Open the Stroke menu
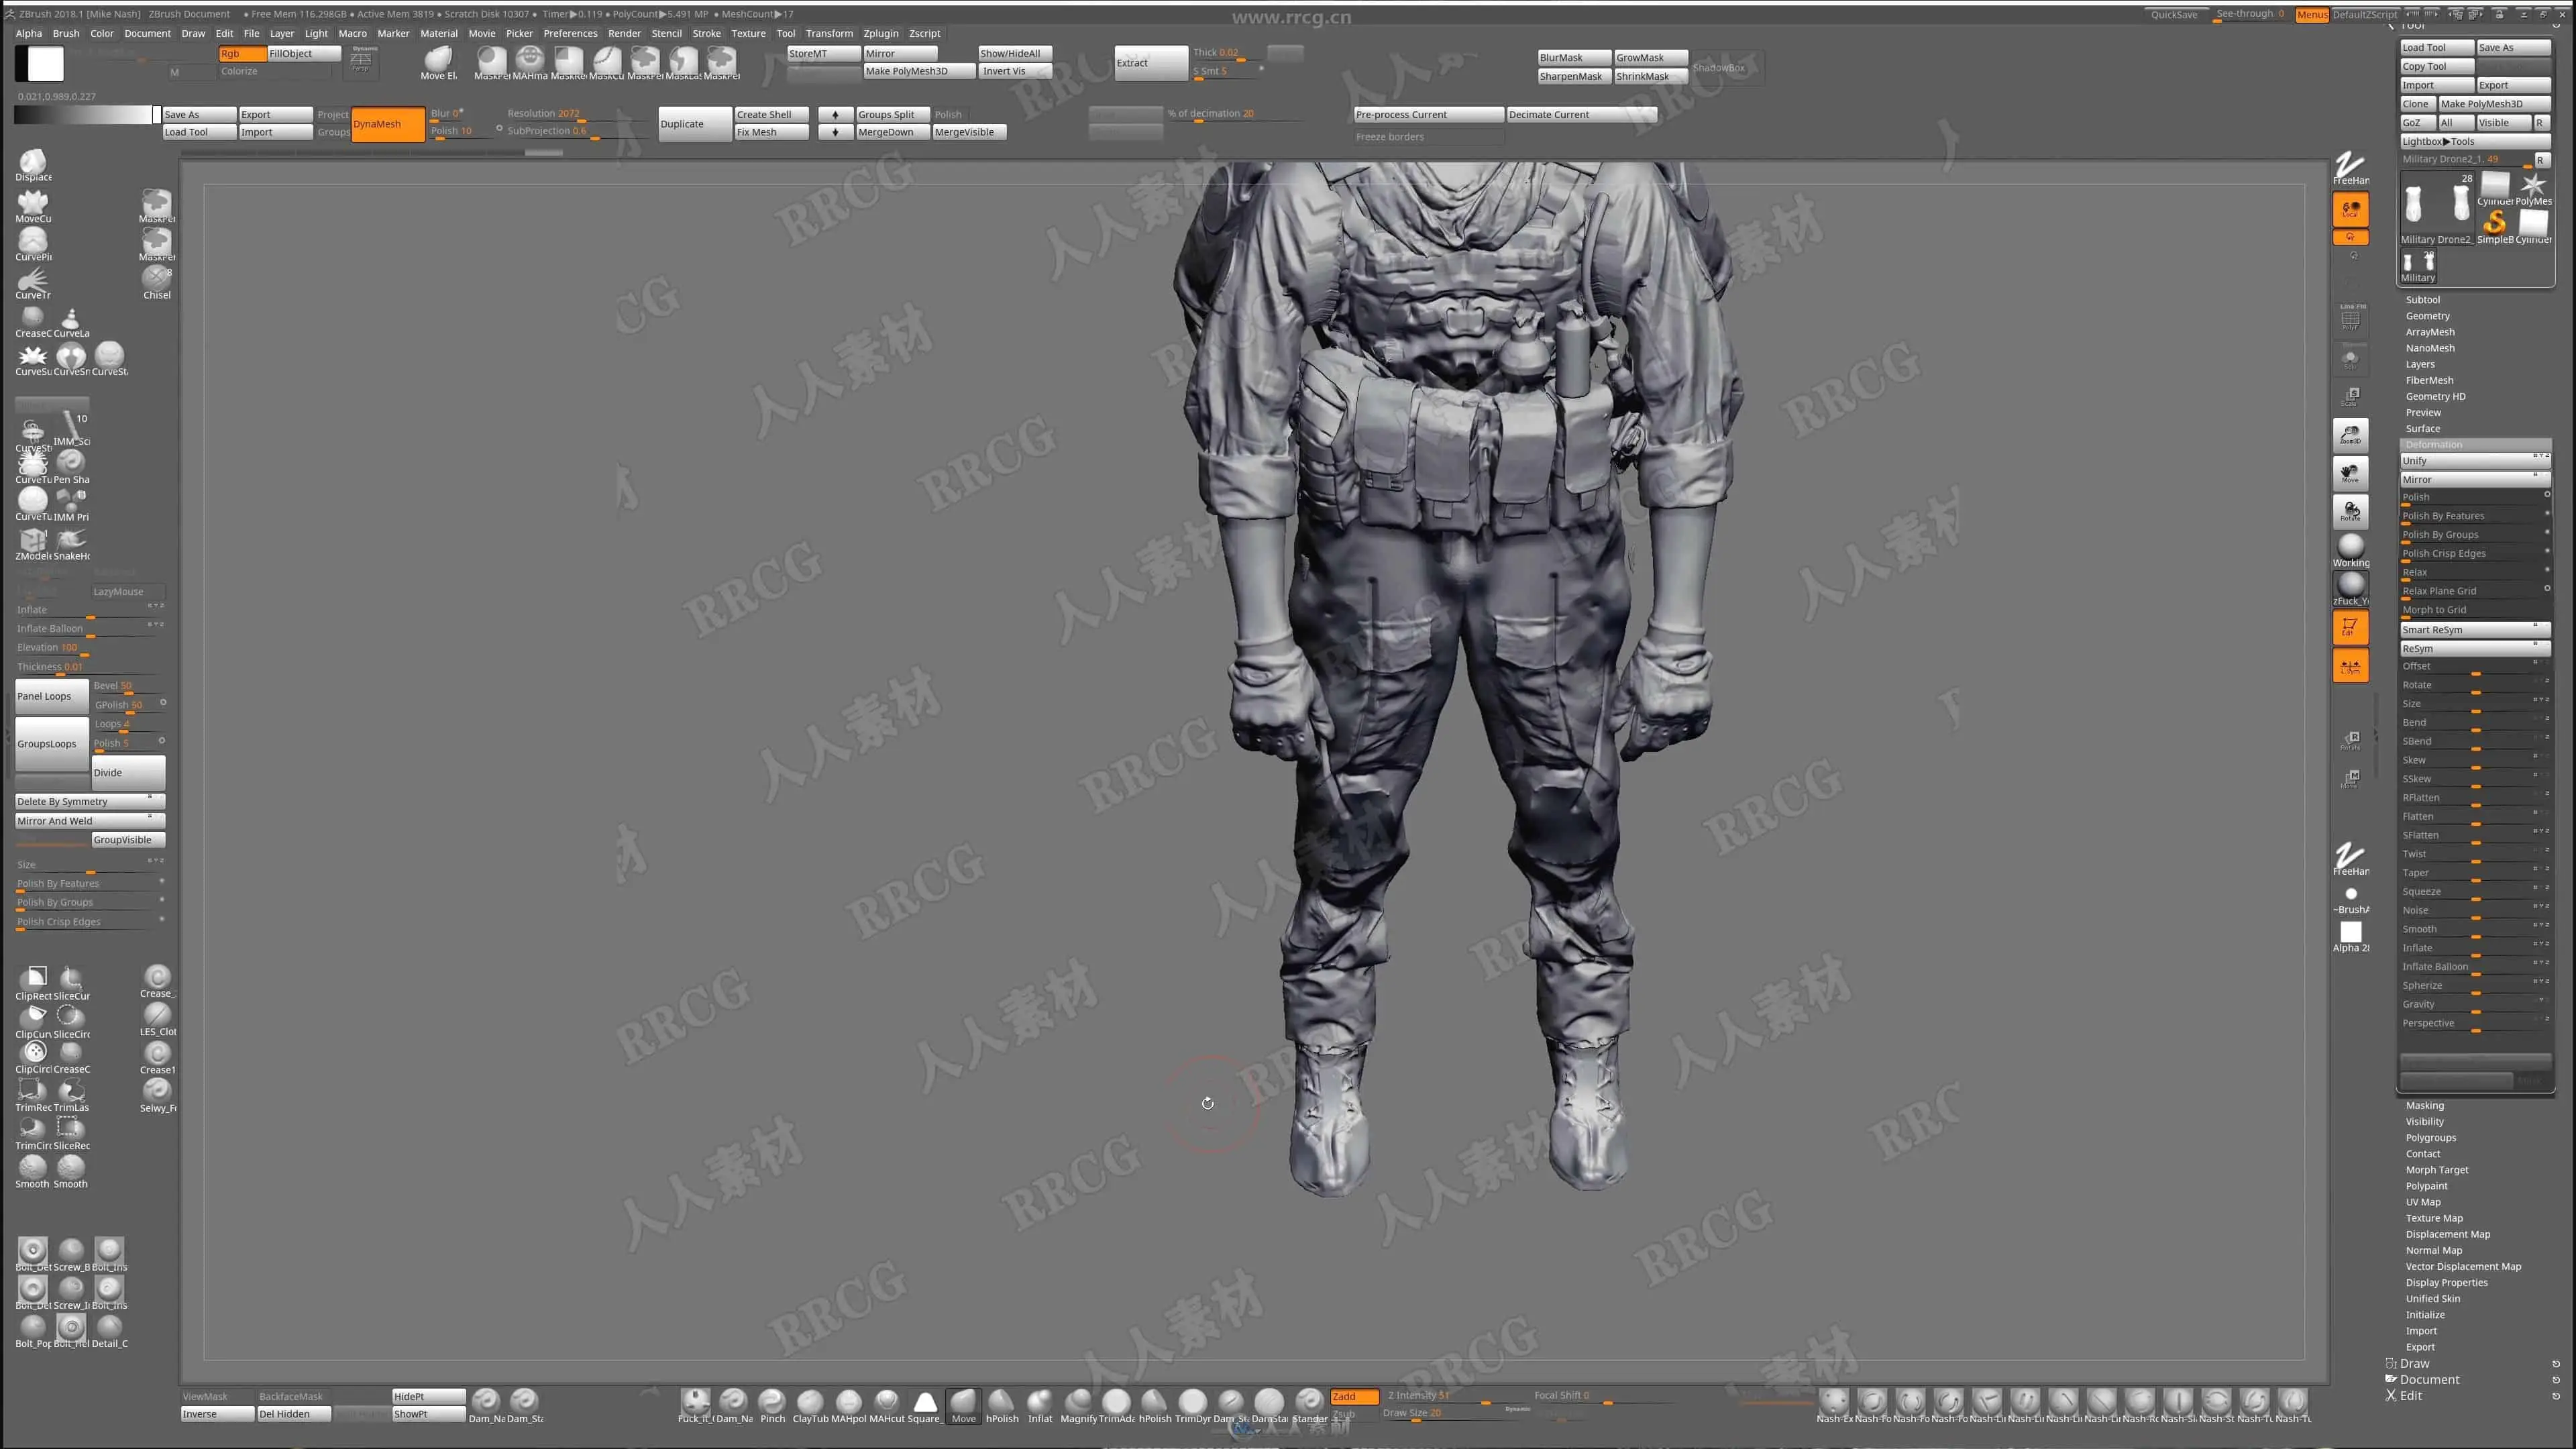 pos(706,33)
